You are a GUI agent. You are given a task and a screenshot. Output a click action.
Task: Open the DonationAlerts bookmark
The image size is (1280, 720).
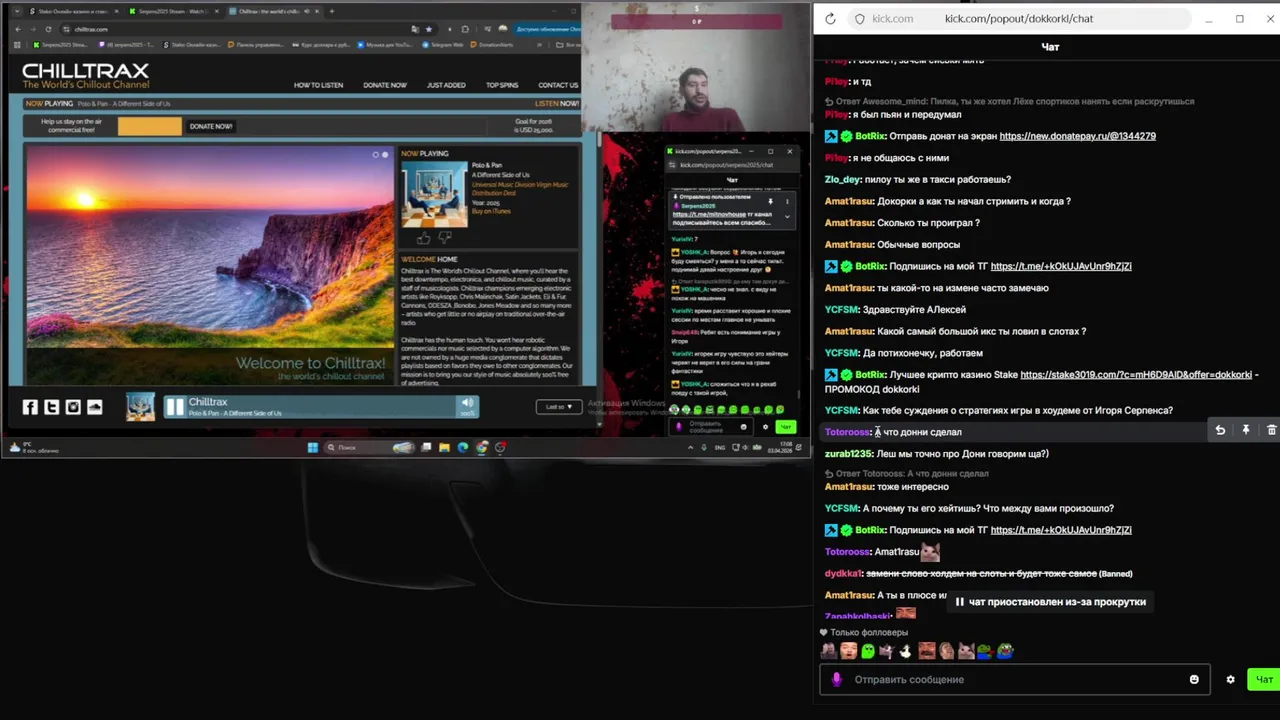493,45
